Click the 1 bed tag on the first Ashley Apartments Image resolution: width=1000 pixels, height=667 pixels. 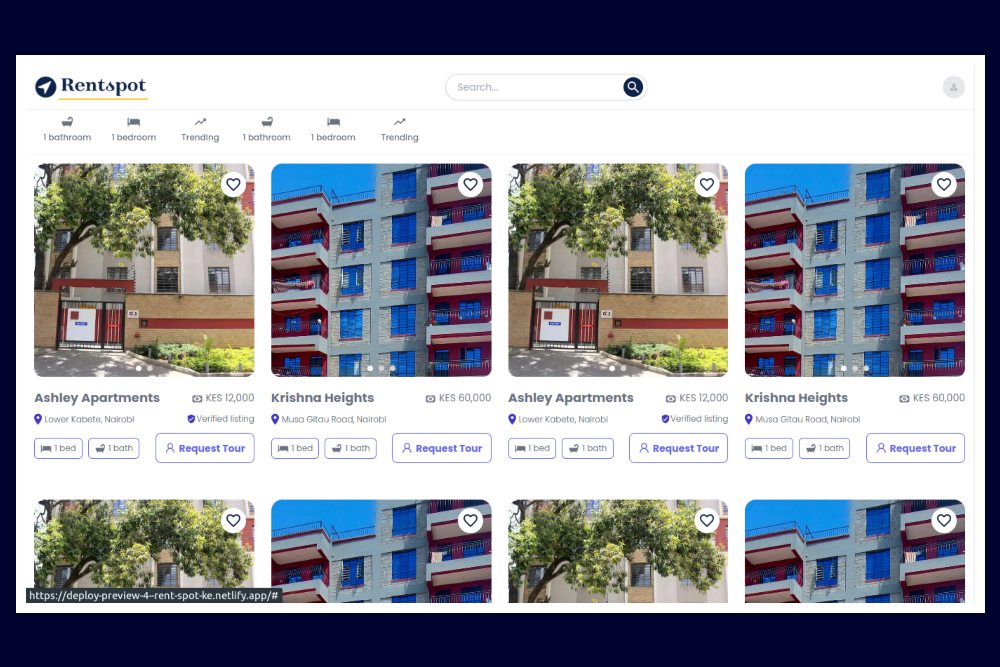(59, 448)
